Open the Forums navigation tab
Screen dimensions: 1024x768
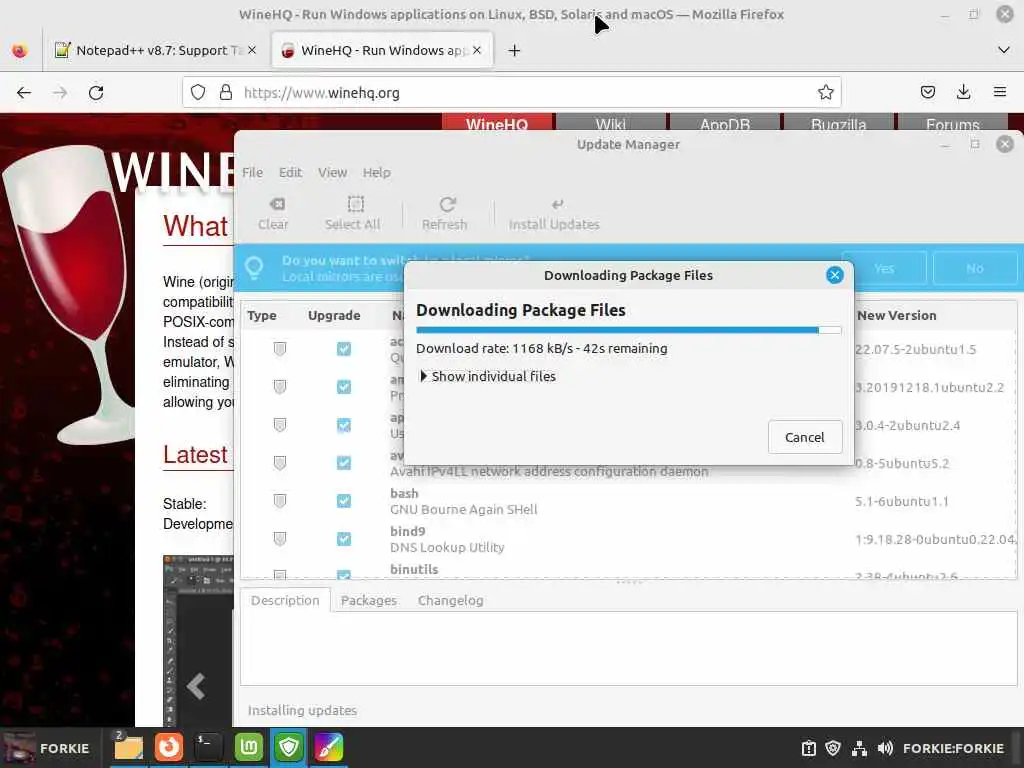pyautogui.click(x=953, y=123)
